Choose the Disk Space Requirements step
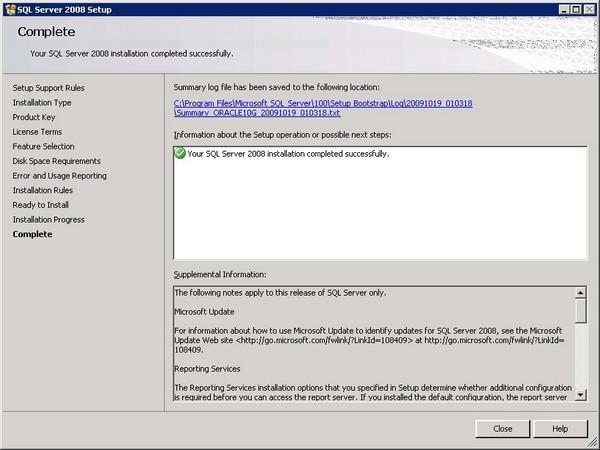 click(x=56, y=161)
